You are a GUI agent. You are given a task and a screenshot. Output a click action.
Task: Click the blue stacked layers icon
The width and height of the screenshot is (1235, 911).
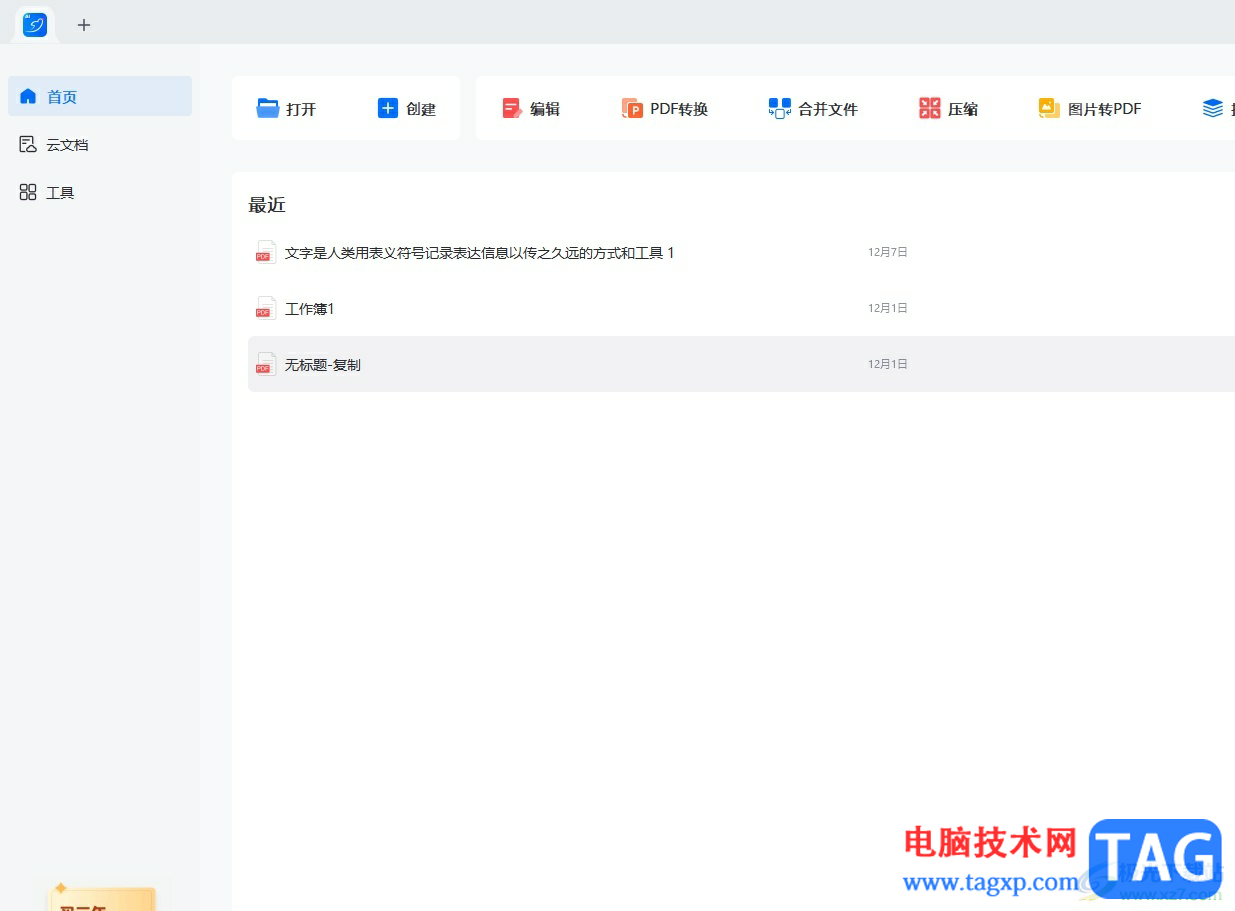pos(1213,108)
